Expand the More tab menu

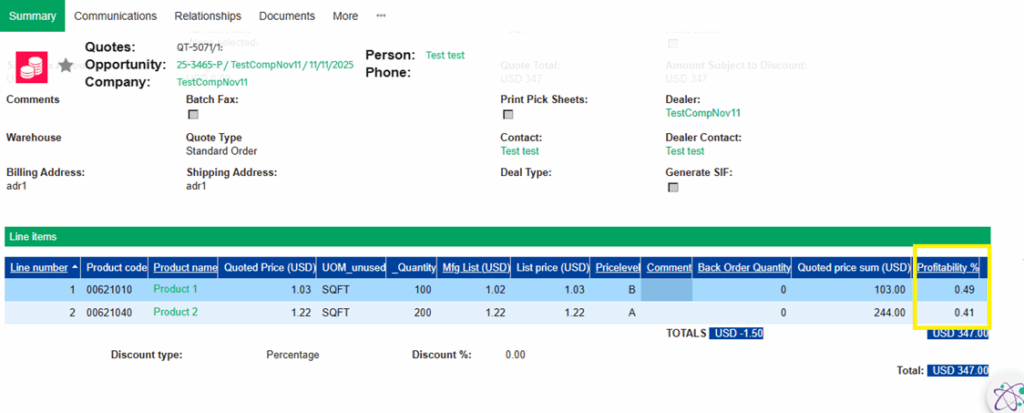pyautogui.click(x=345, y=16)
